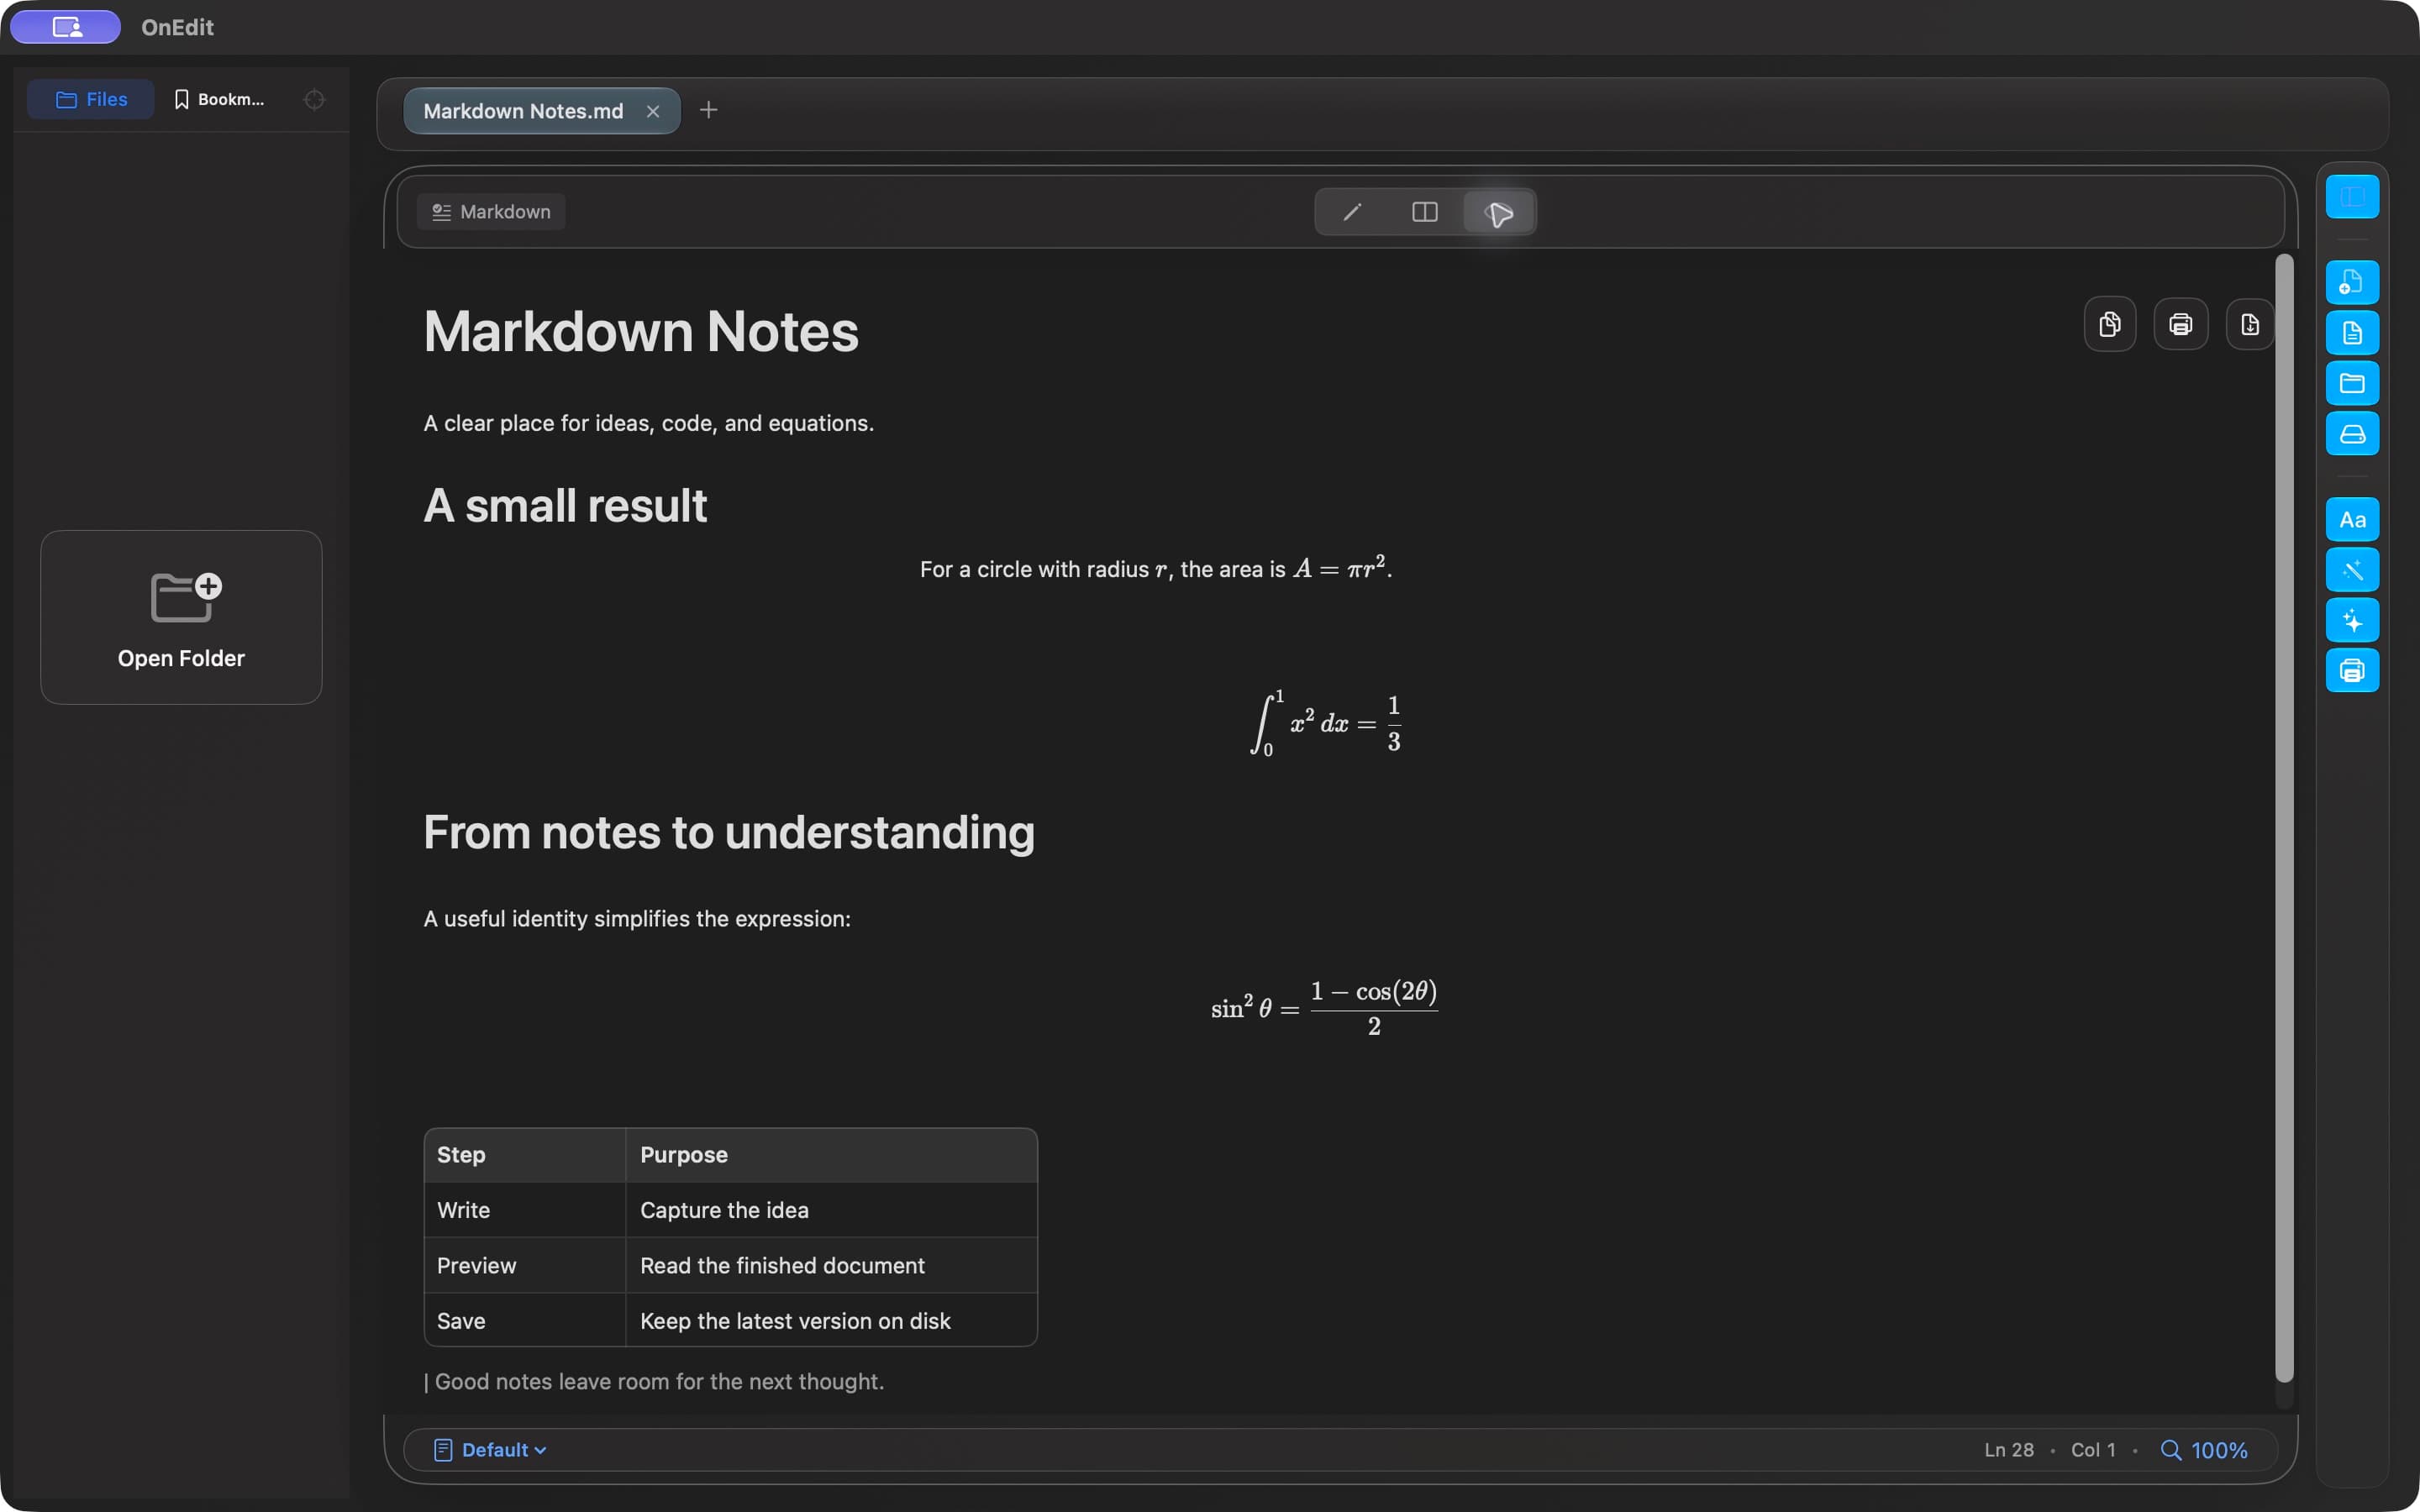Copy the rendered document contents
2420x1512 pixels.
coord(2110,324)
